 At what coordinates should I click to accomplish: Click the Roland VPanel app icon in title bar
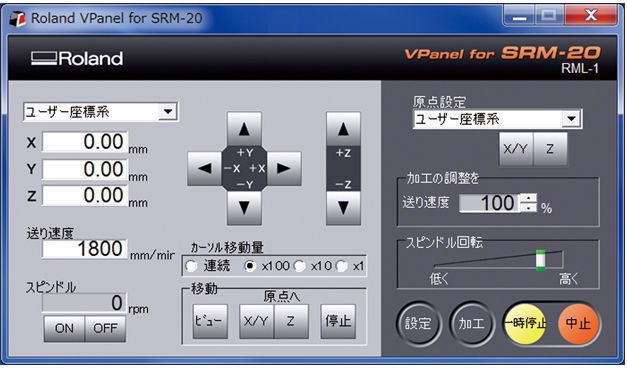17,18
